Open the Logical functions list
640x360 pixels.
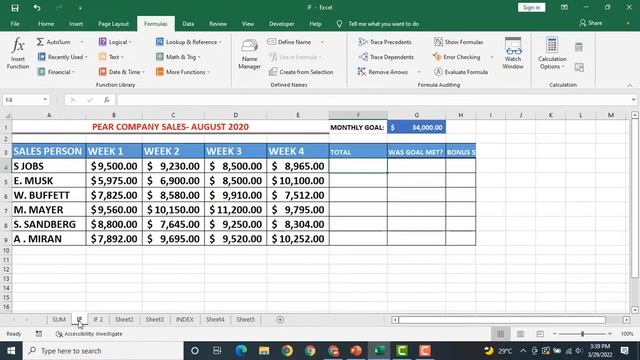tap(115, 42)
